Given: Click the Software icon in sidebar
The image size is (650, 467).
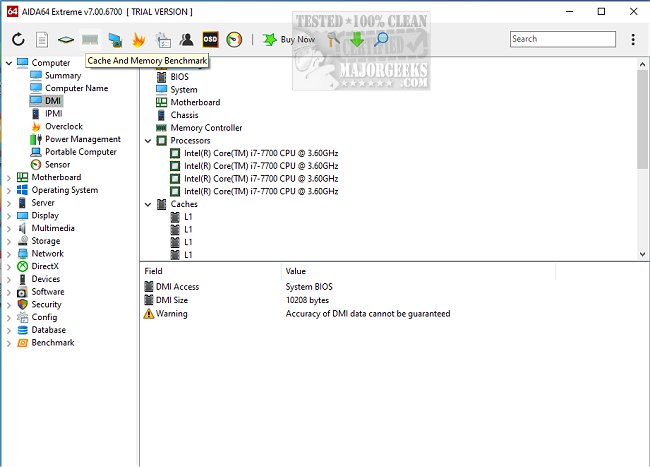Looking at the screenshot, I should click(22, 292).
